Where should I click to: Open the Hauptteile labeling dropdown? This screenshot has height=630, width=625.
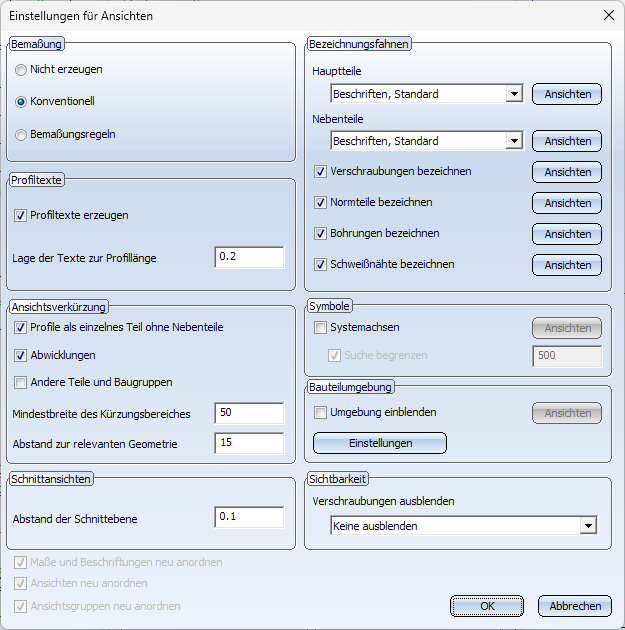click(x=513, y=95)
